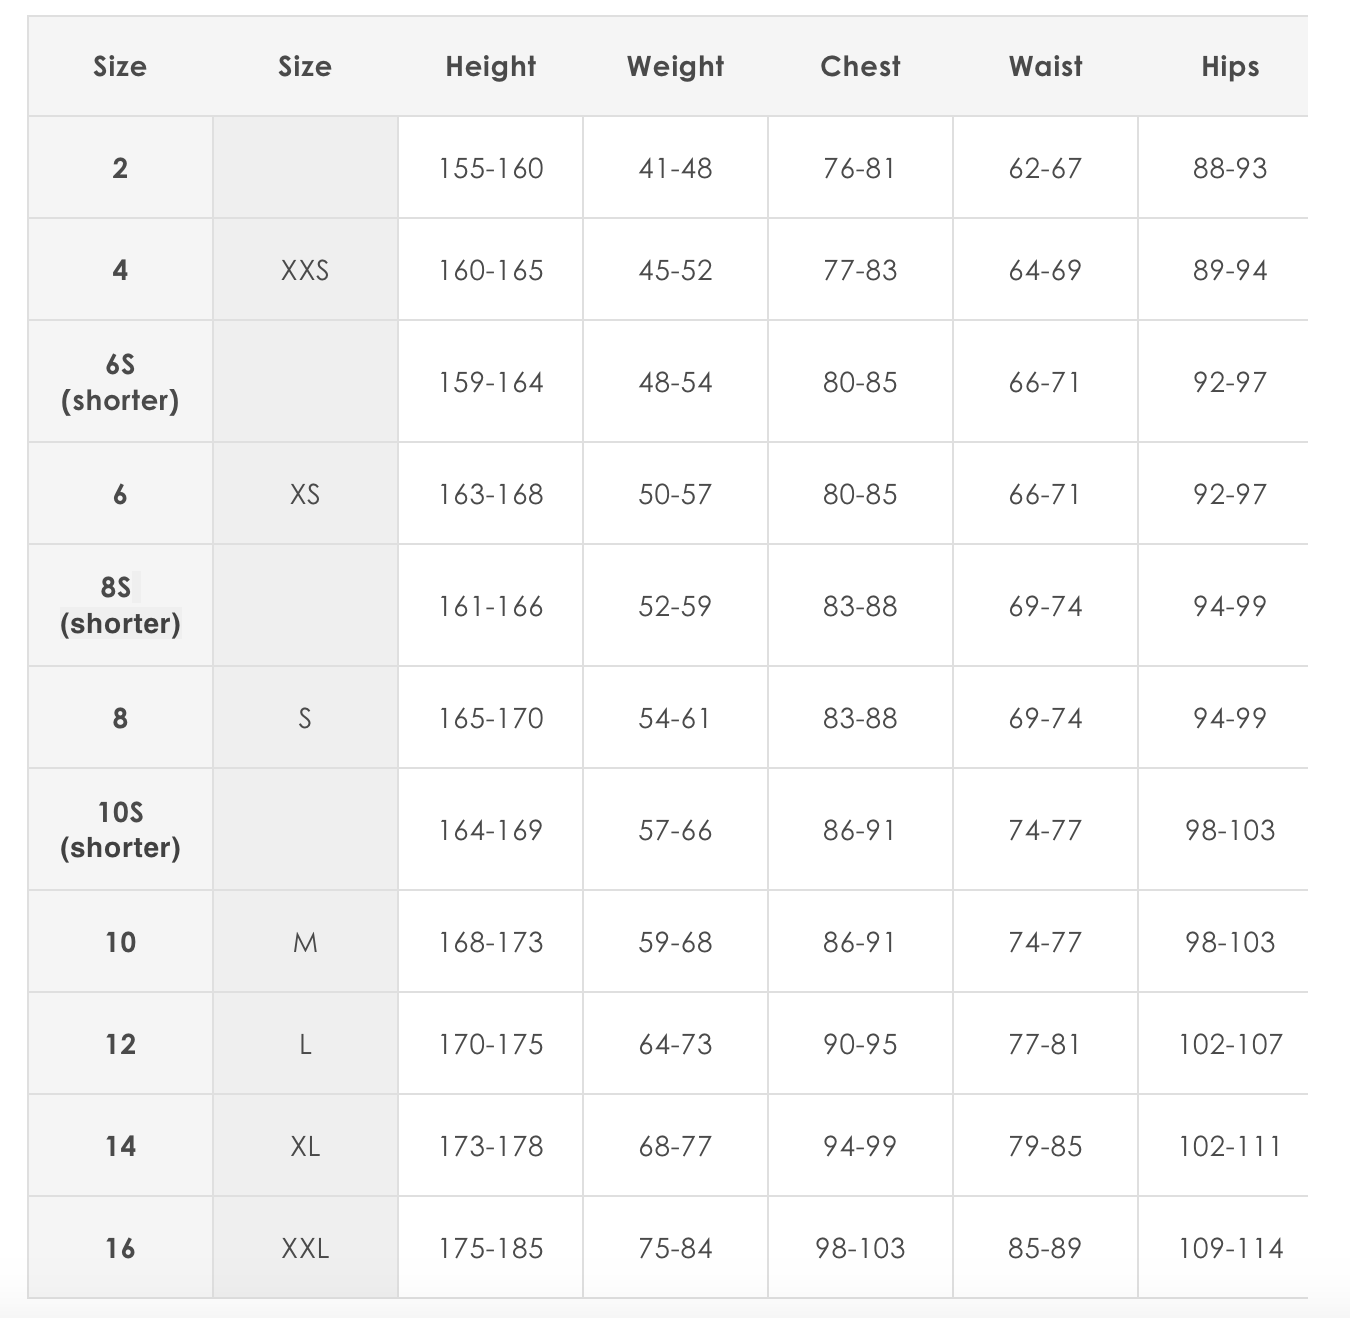The height and width of the screenshot is (1318, 1350).
Task: Click the chest cell 98-103
Action: (860, 1248)
